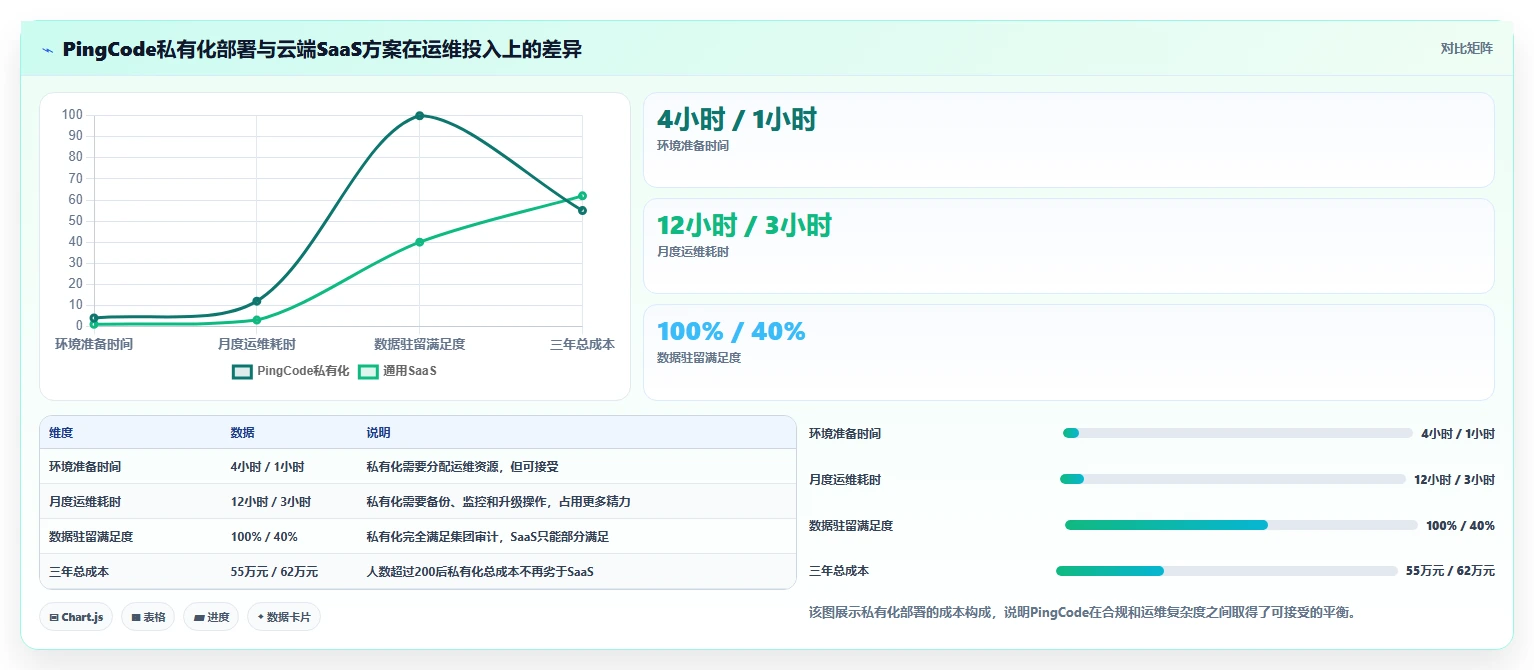The width and height of the screenshot is (1534, 670).
Task: Click 私有化需要分配运维资源 description cell
Action: pos(462,467)
